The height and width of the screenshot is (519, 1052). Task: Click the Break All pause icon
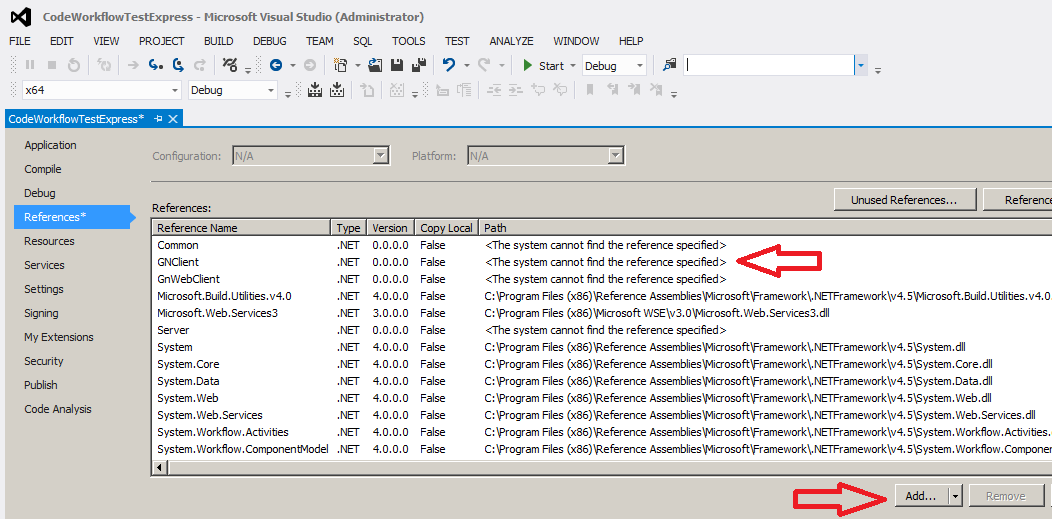[x=30, y=65]
